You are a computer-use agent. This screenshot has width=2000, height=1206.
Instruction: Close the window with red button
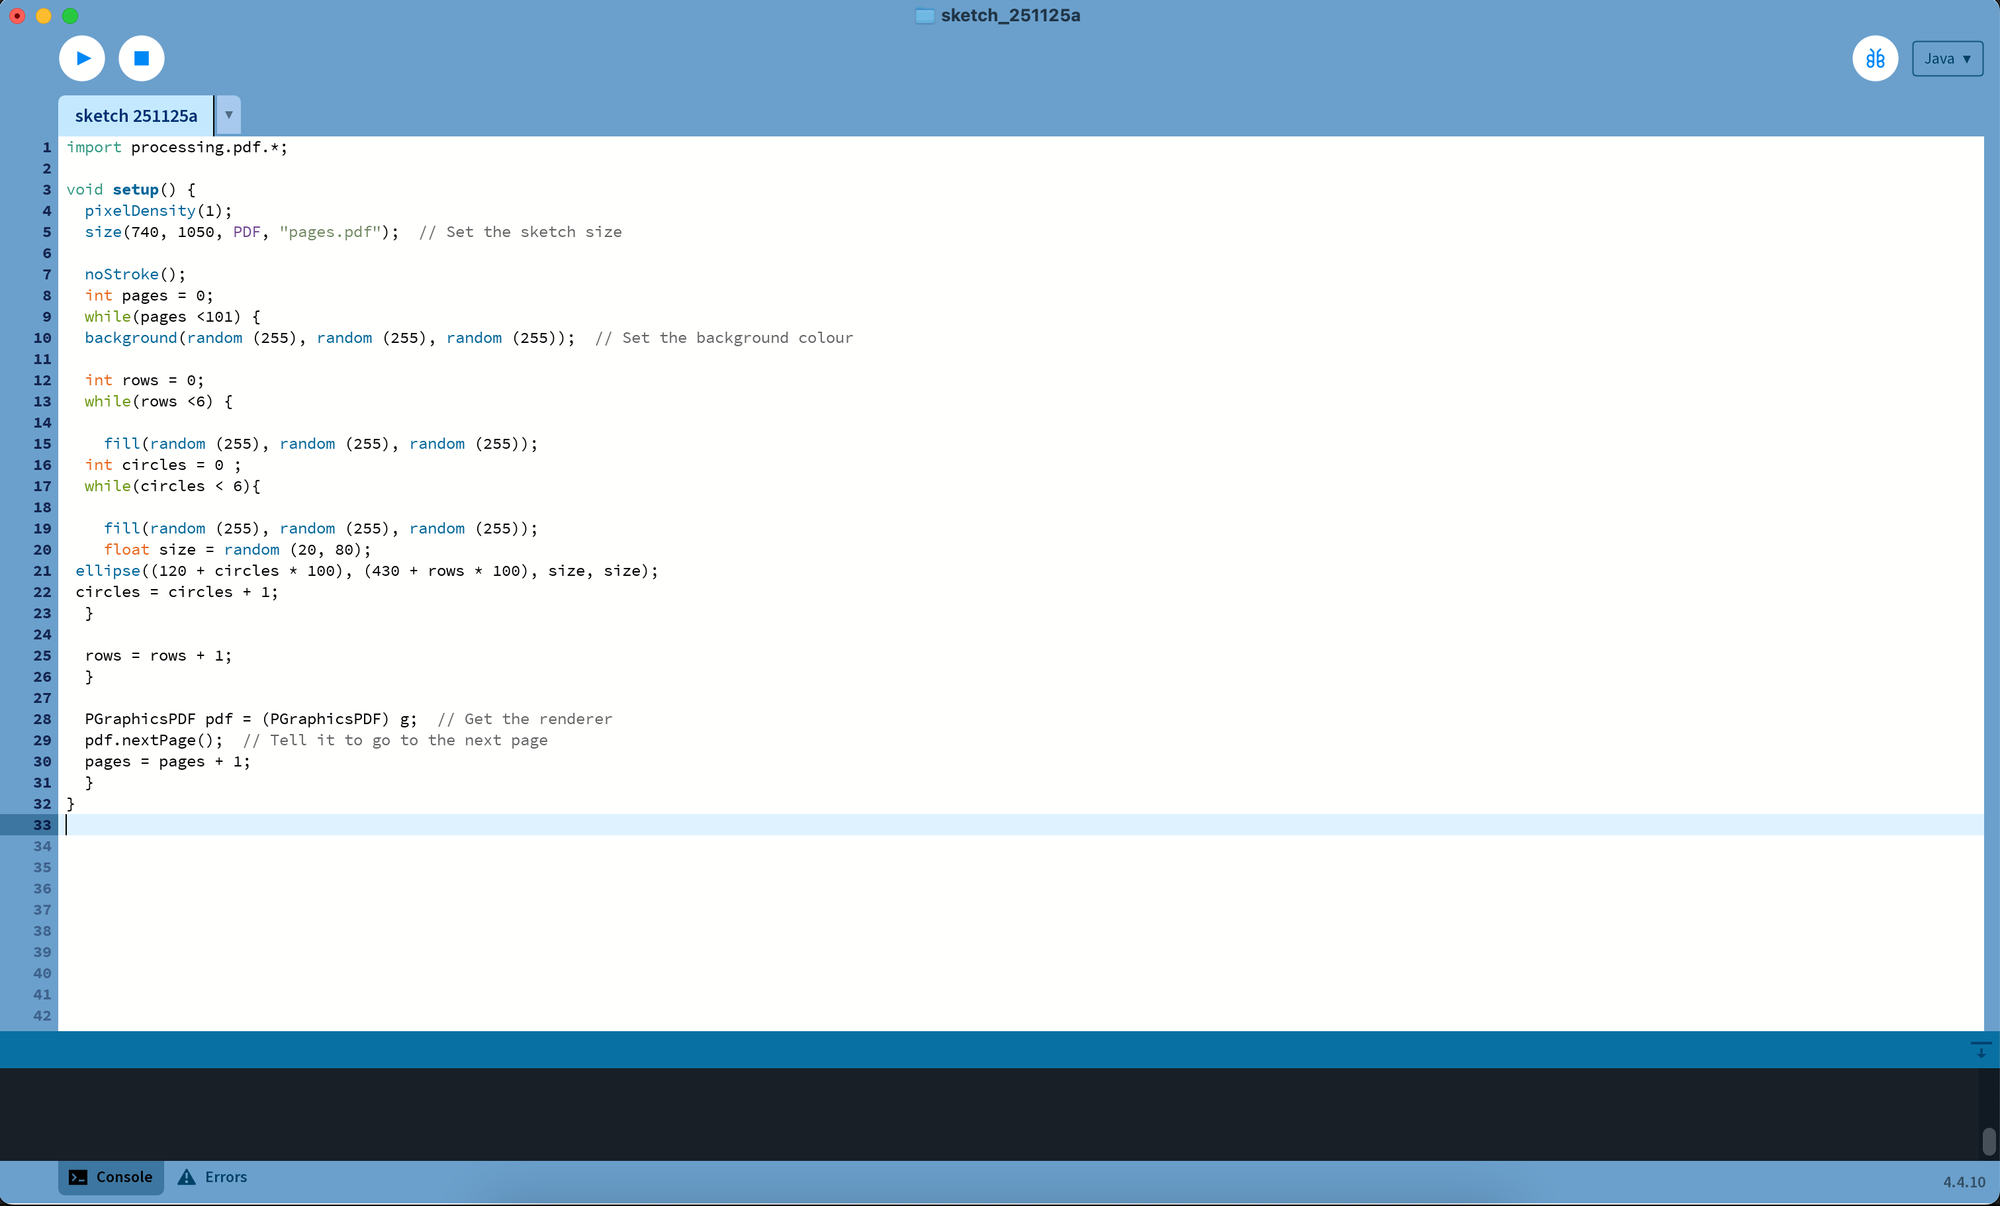(17, 16)
